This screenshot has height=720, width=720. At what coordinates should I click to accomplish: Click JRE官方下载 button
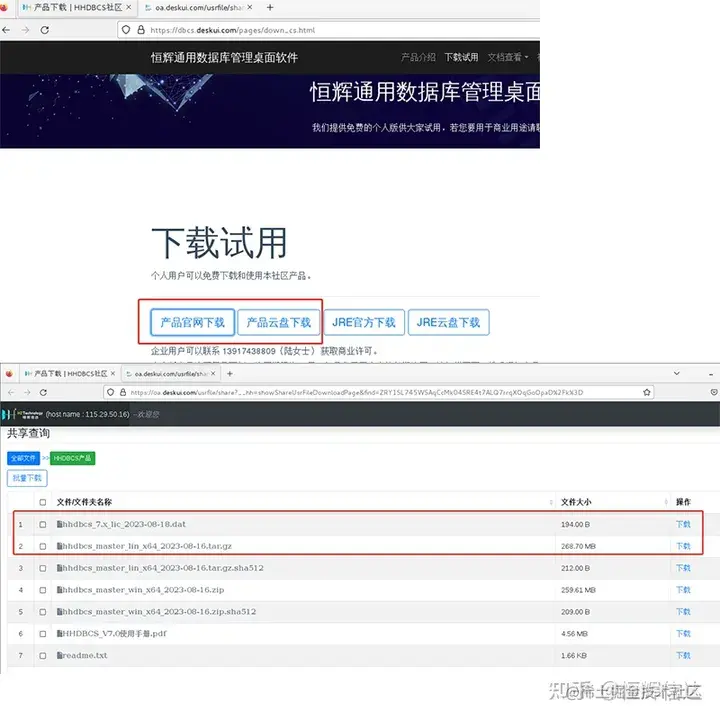(364, 322)
